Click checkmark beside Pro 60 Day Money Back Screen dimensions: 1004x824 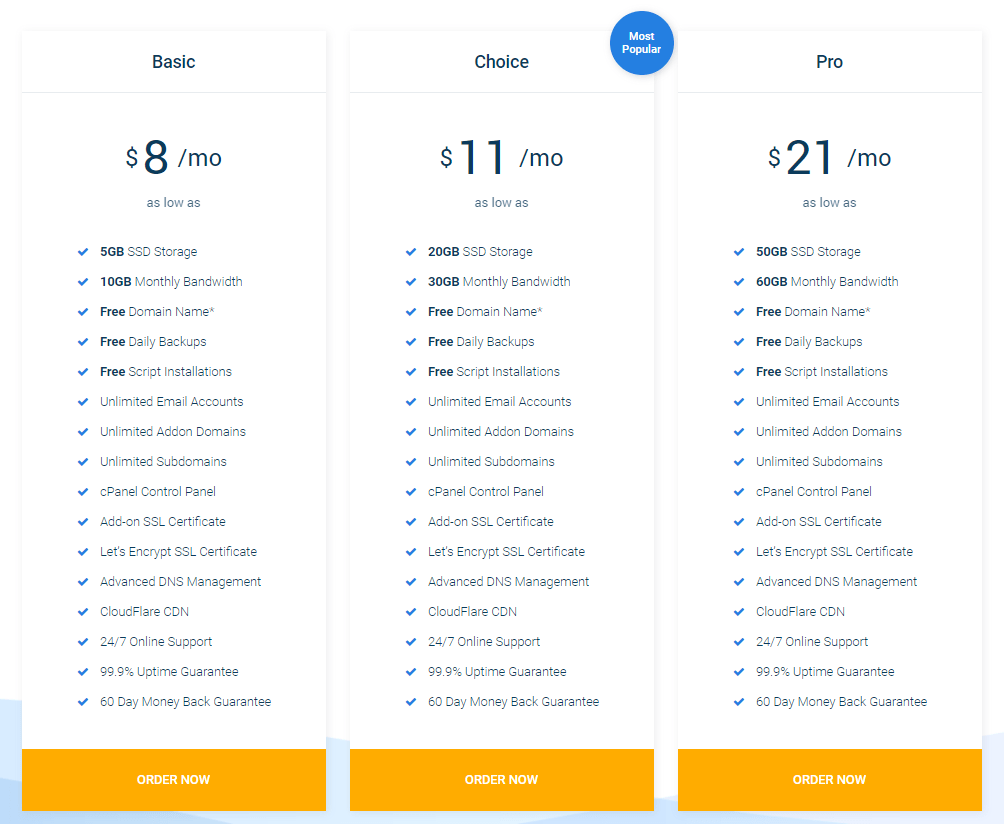(x=739, y=702)
